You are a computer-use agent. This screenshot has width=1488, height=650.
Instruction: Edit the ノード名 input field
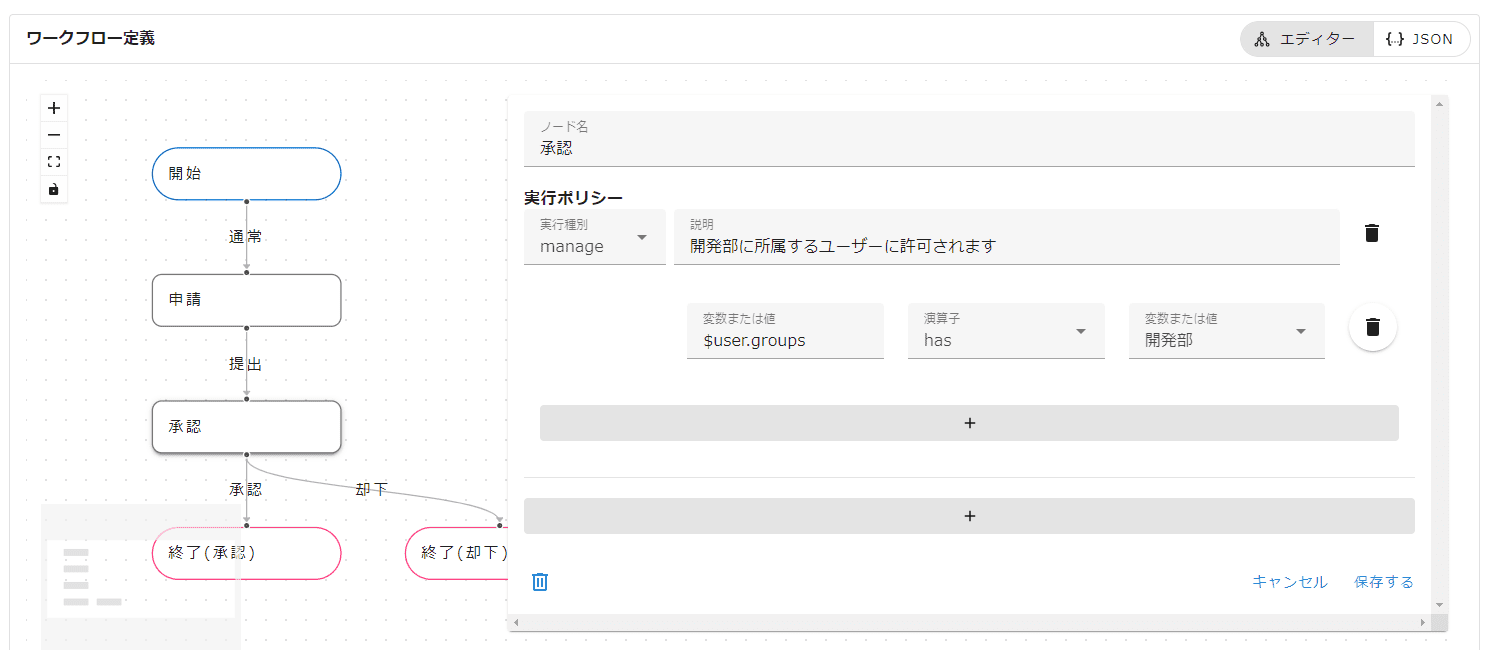[969, 148]
